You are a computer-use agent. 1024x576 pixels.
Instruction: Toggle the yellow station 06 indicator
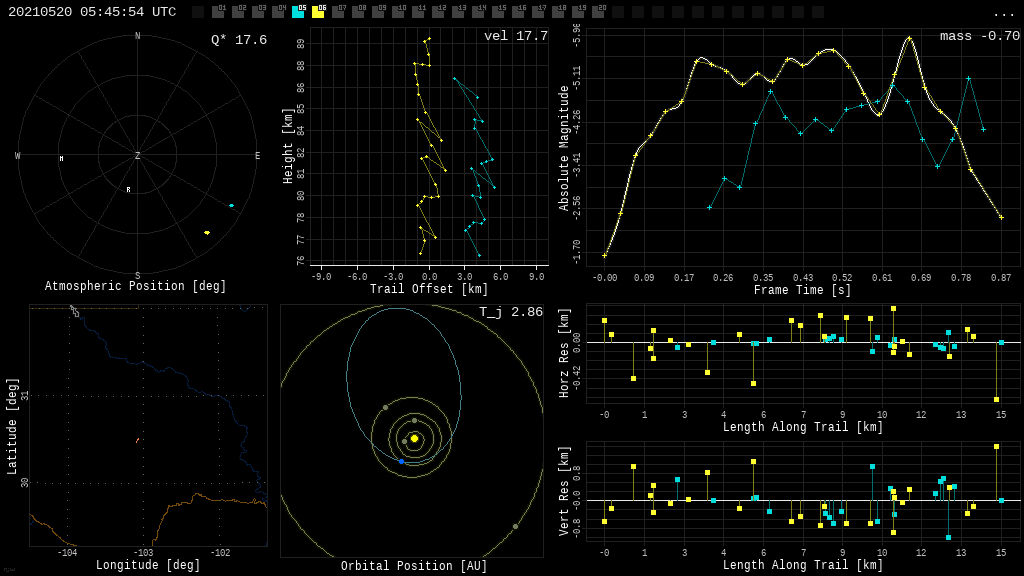pyautogui.click(x=318, y=12)
